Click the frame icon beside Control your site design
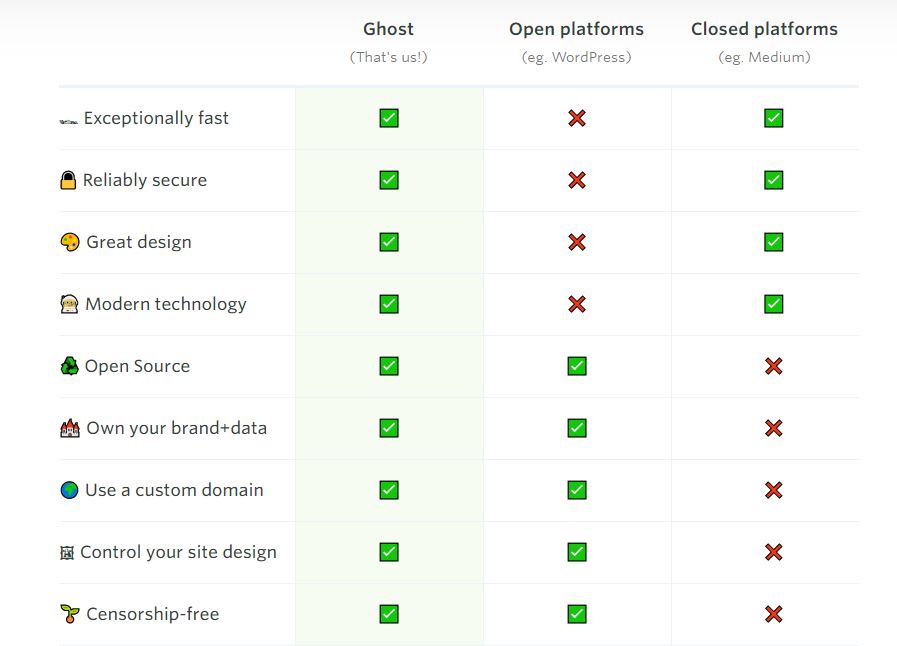897x646 pixels. pos(67,553)
